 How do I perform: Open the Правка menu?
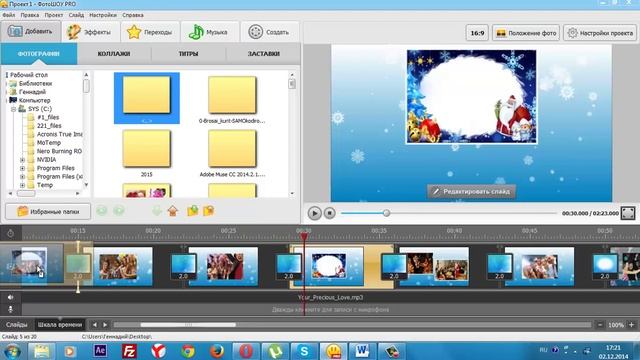coord(30,15)
